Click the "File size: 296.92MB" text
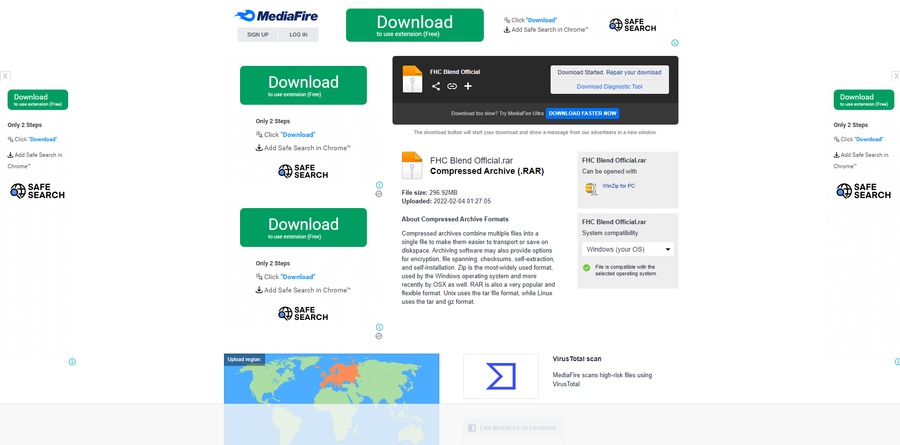This screenshot has width=900, height=445. [x=429, y=192]
